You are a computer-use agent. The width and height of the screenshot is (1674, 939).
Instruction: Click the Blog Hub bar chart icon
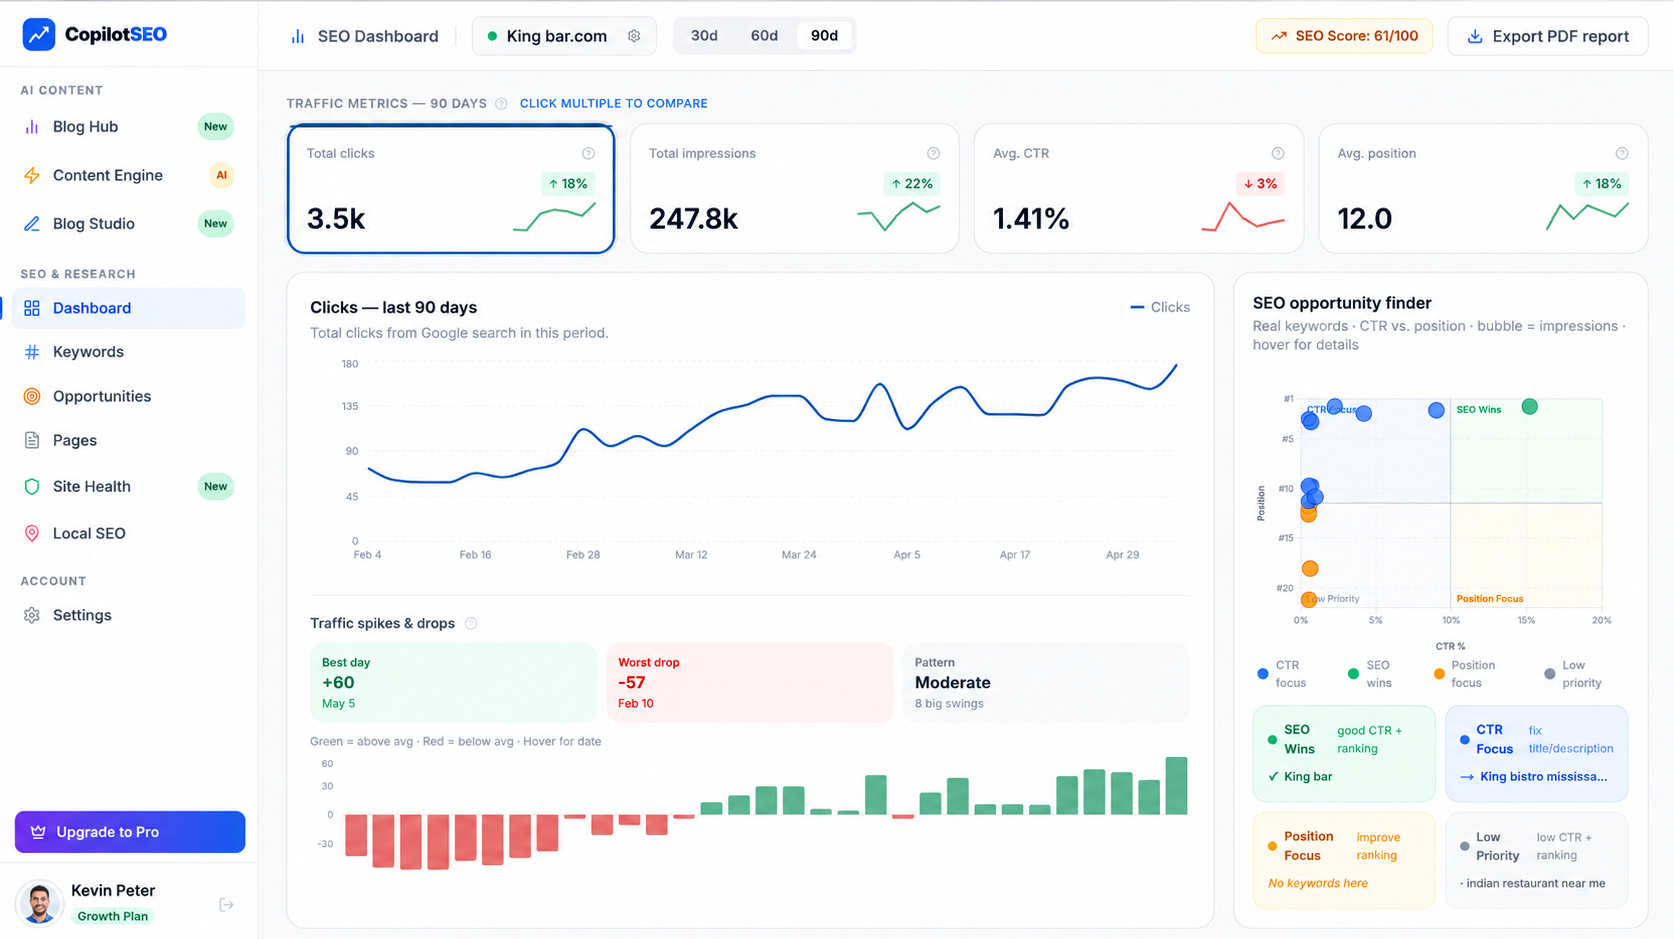point(32,127)
